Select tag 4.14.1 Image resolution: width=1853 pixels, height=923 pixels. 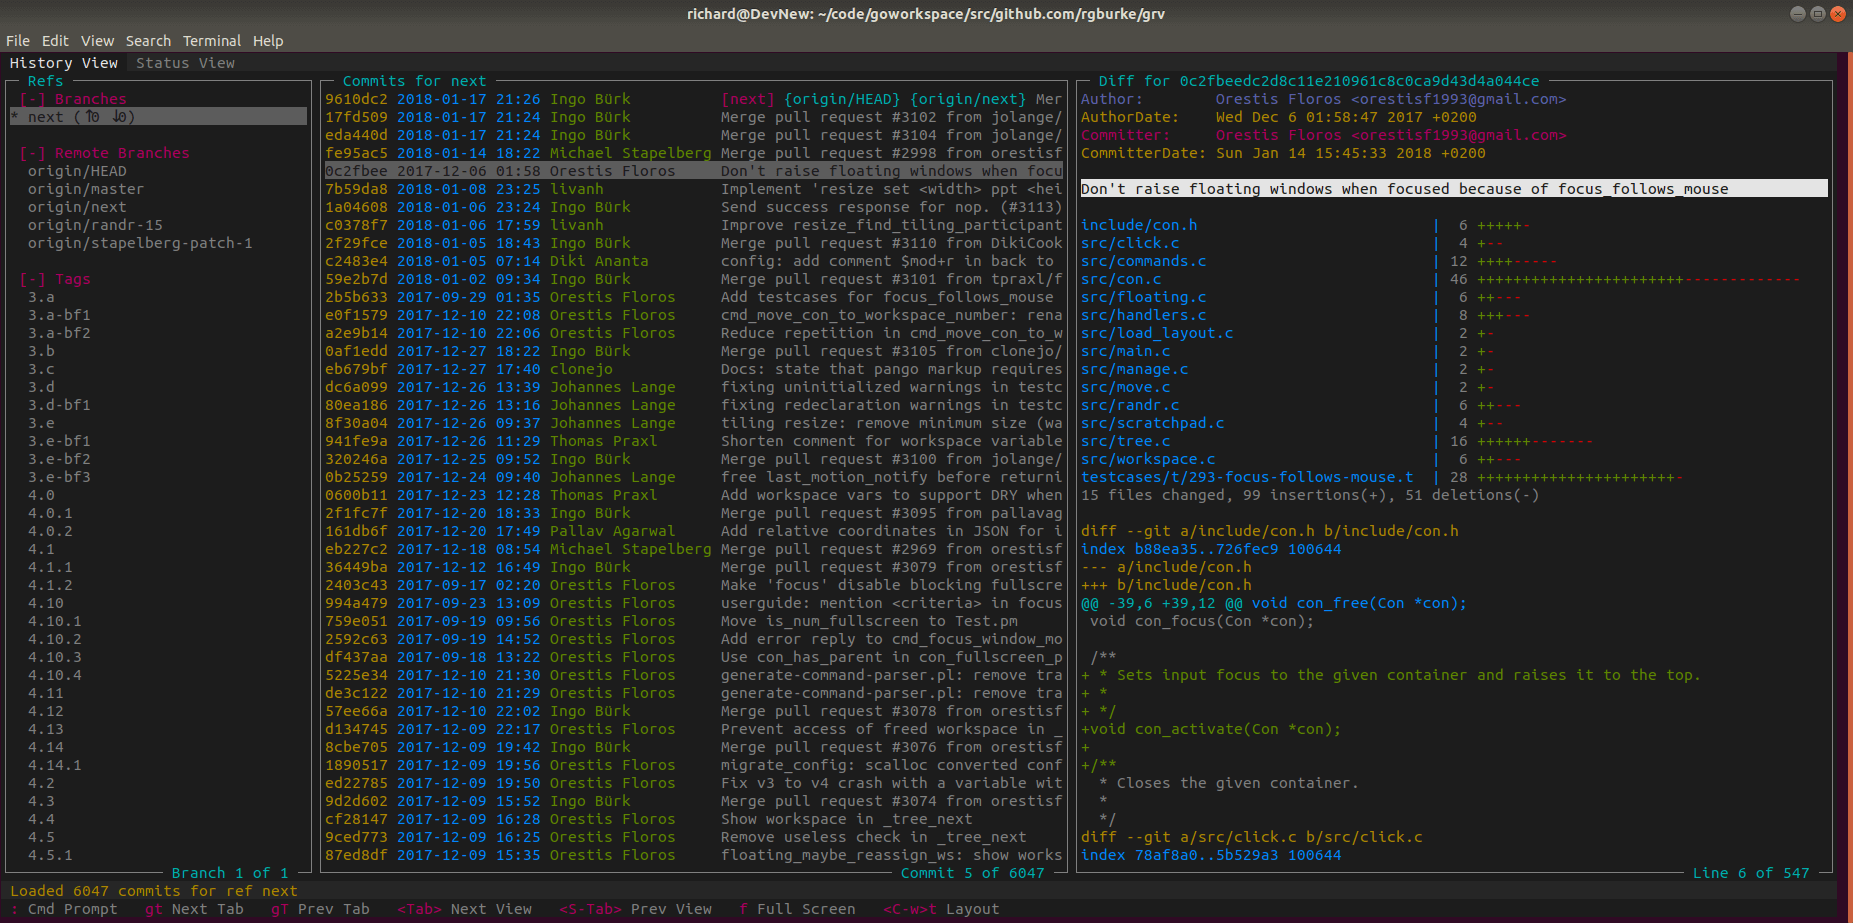[x=55, y=765]
